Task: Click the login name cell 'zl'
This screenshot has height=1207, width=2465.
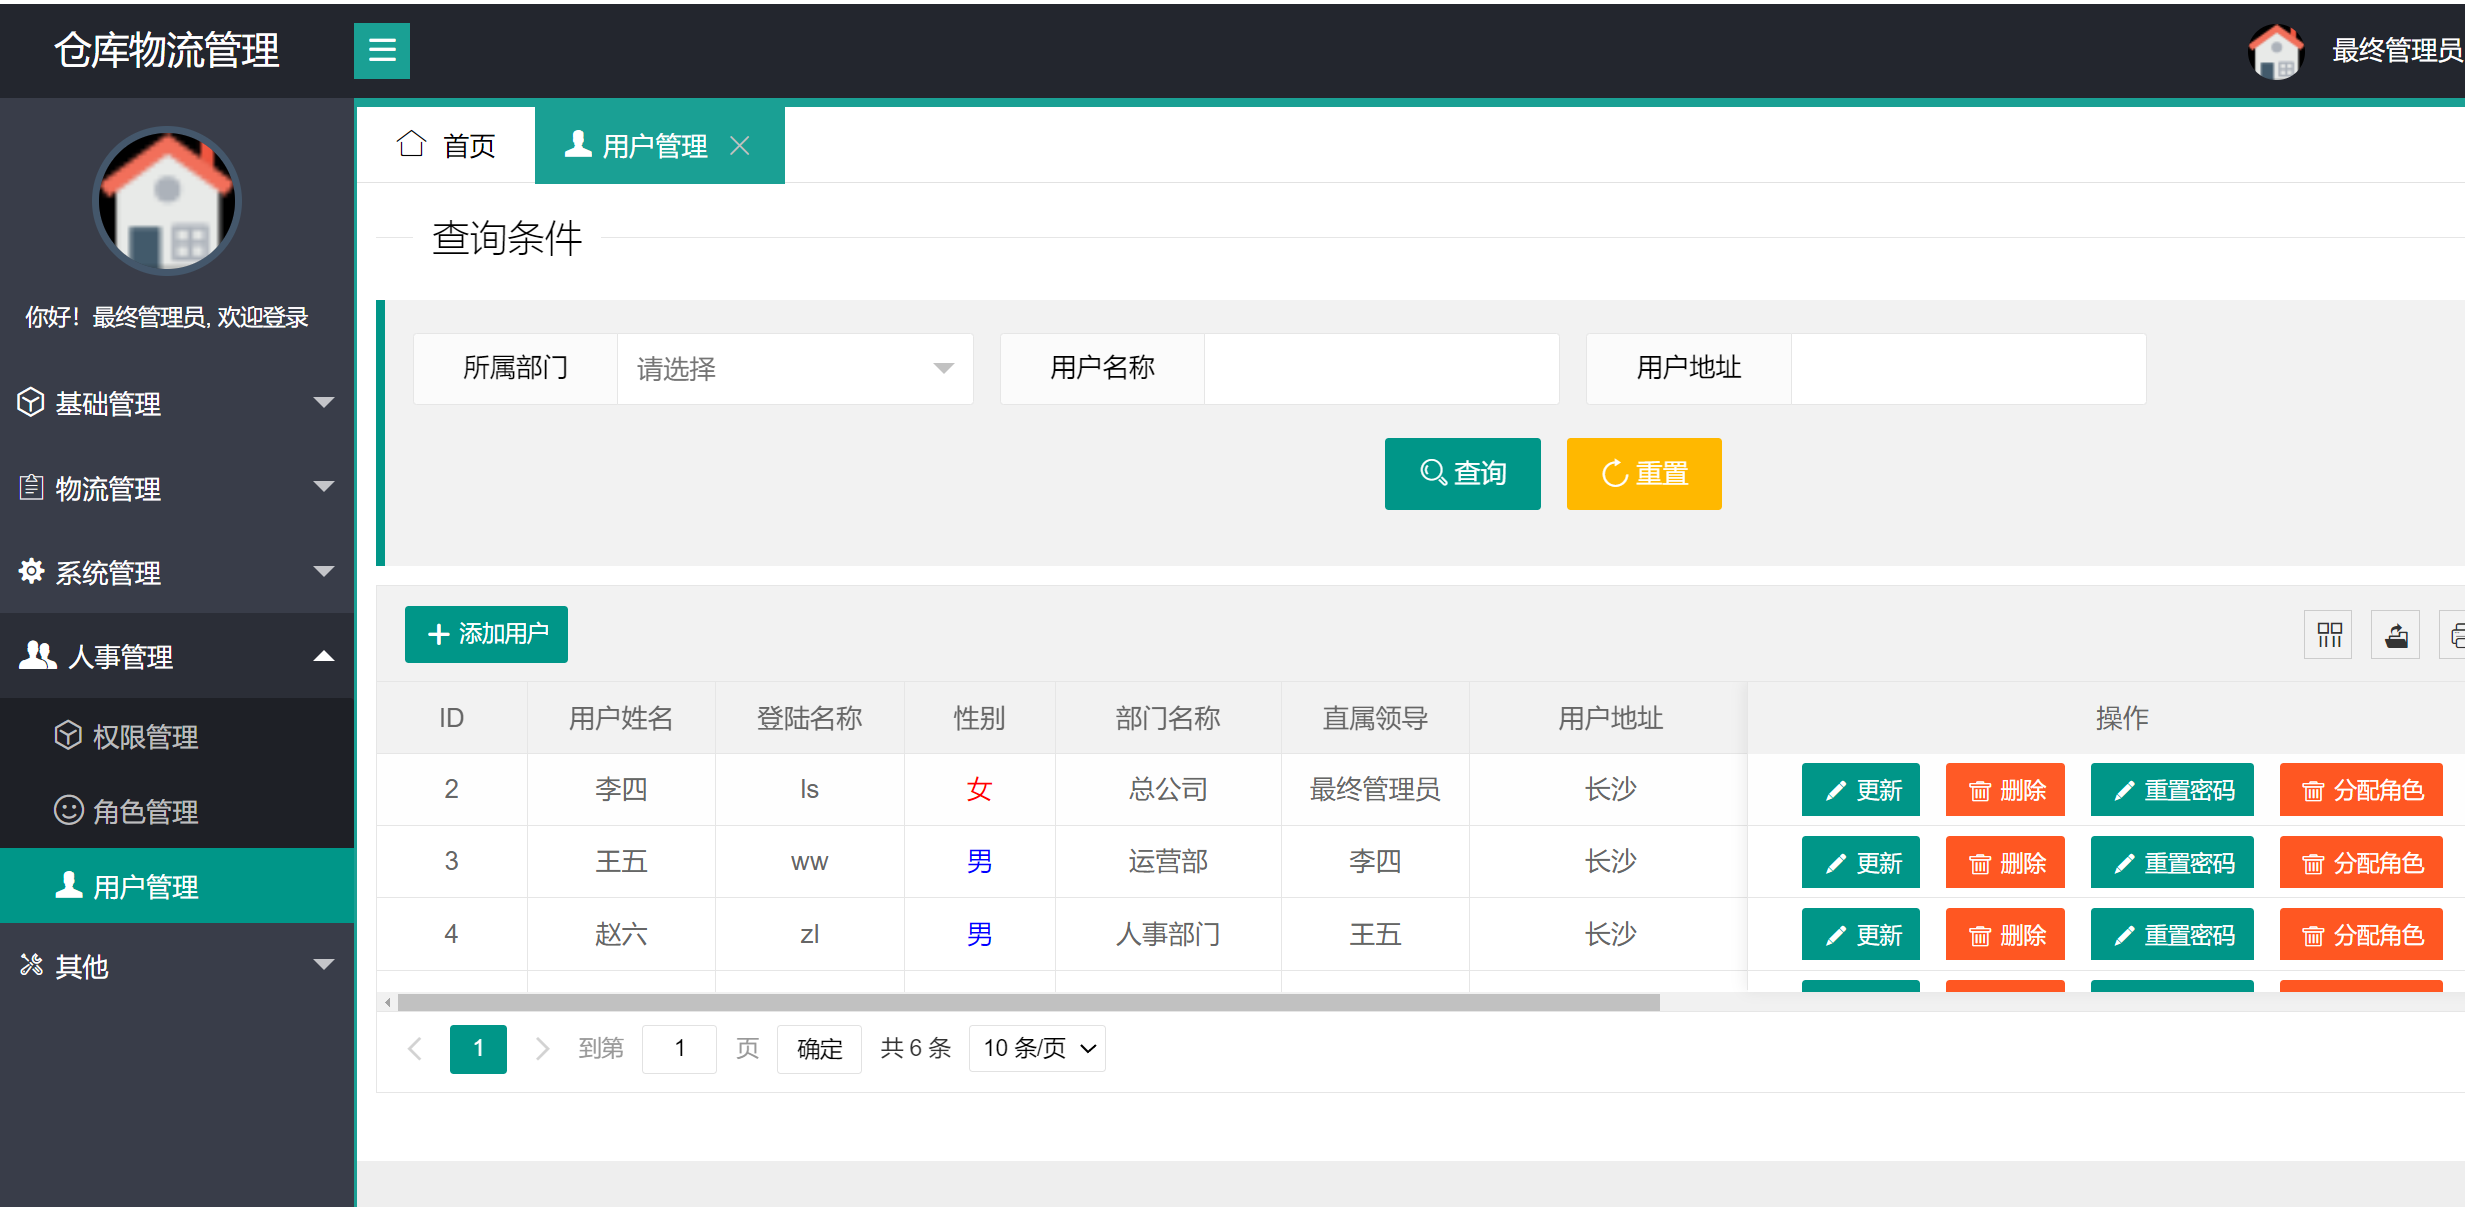Action: 810,934
